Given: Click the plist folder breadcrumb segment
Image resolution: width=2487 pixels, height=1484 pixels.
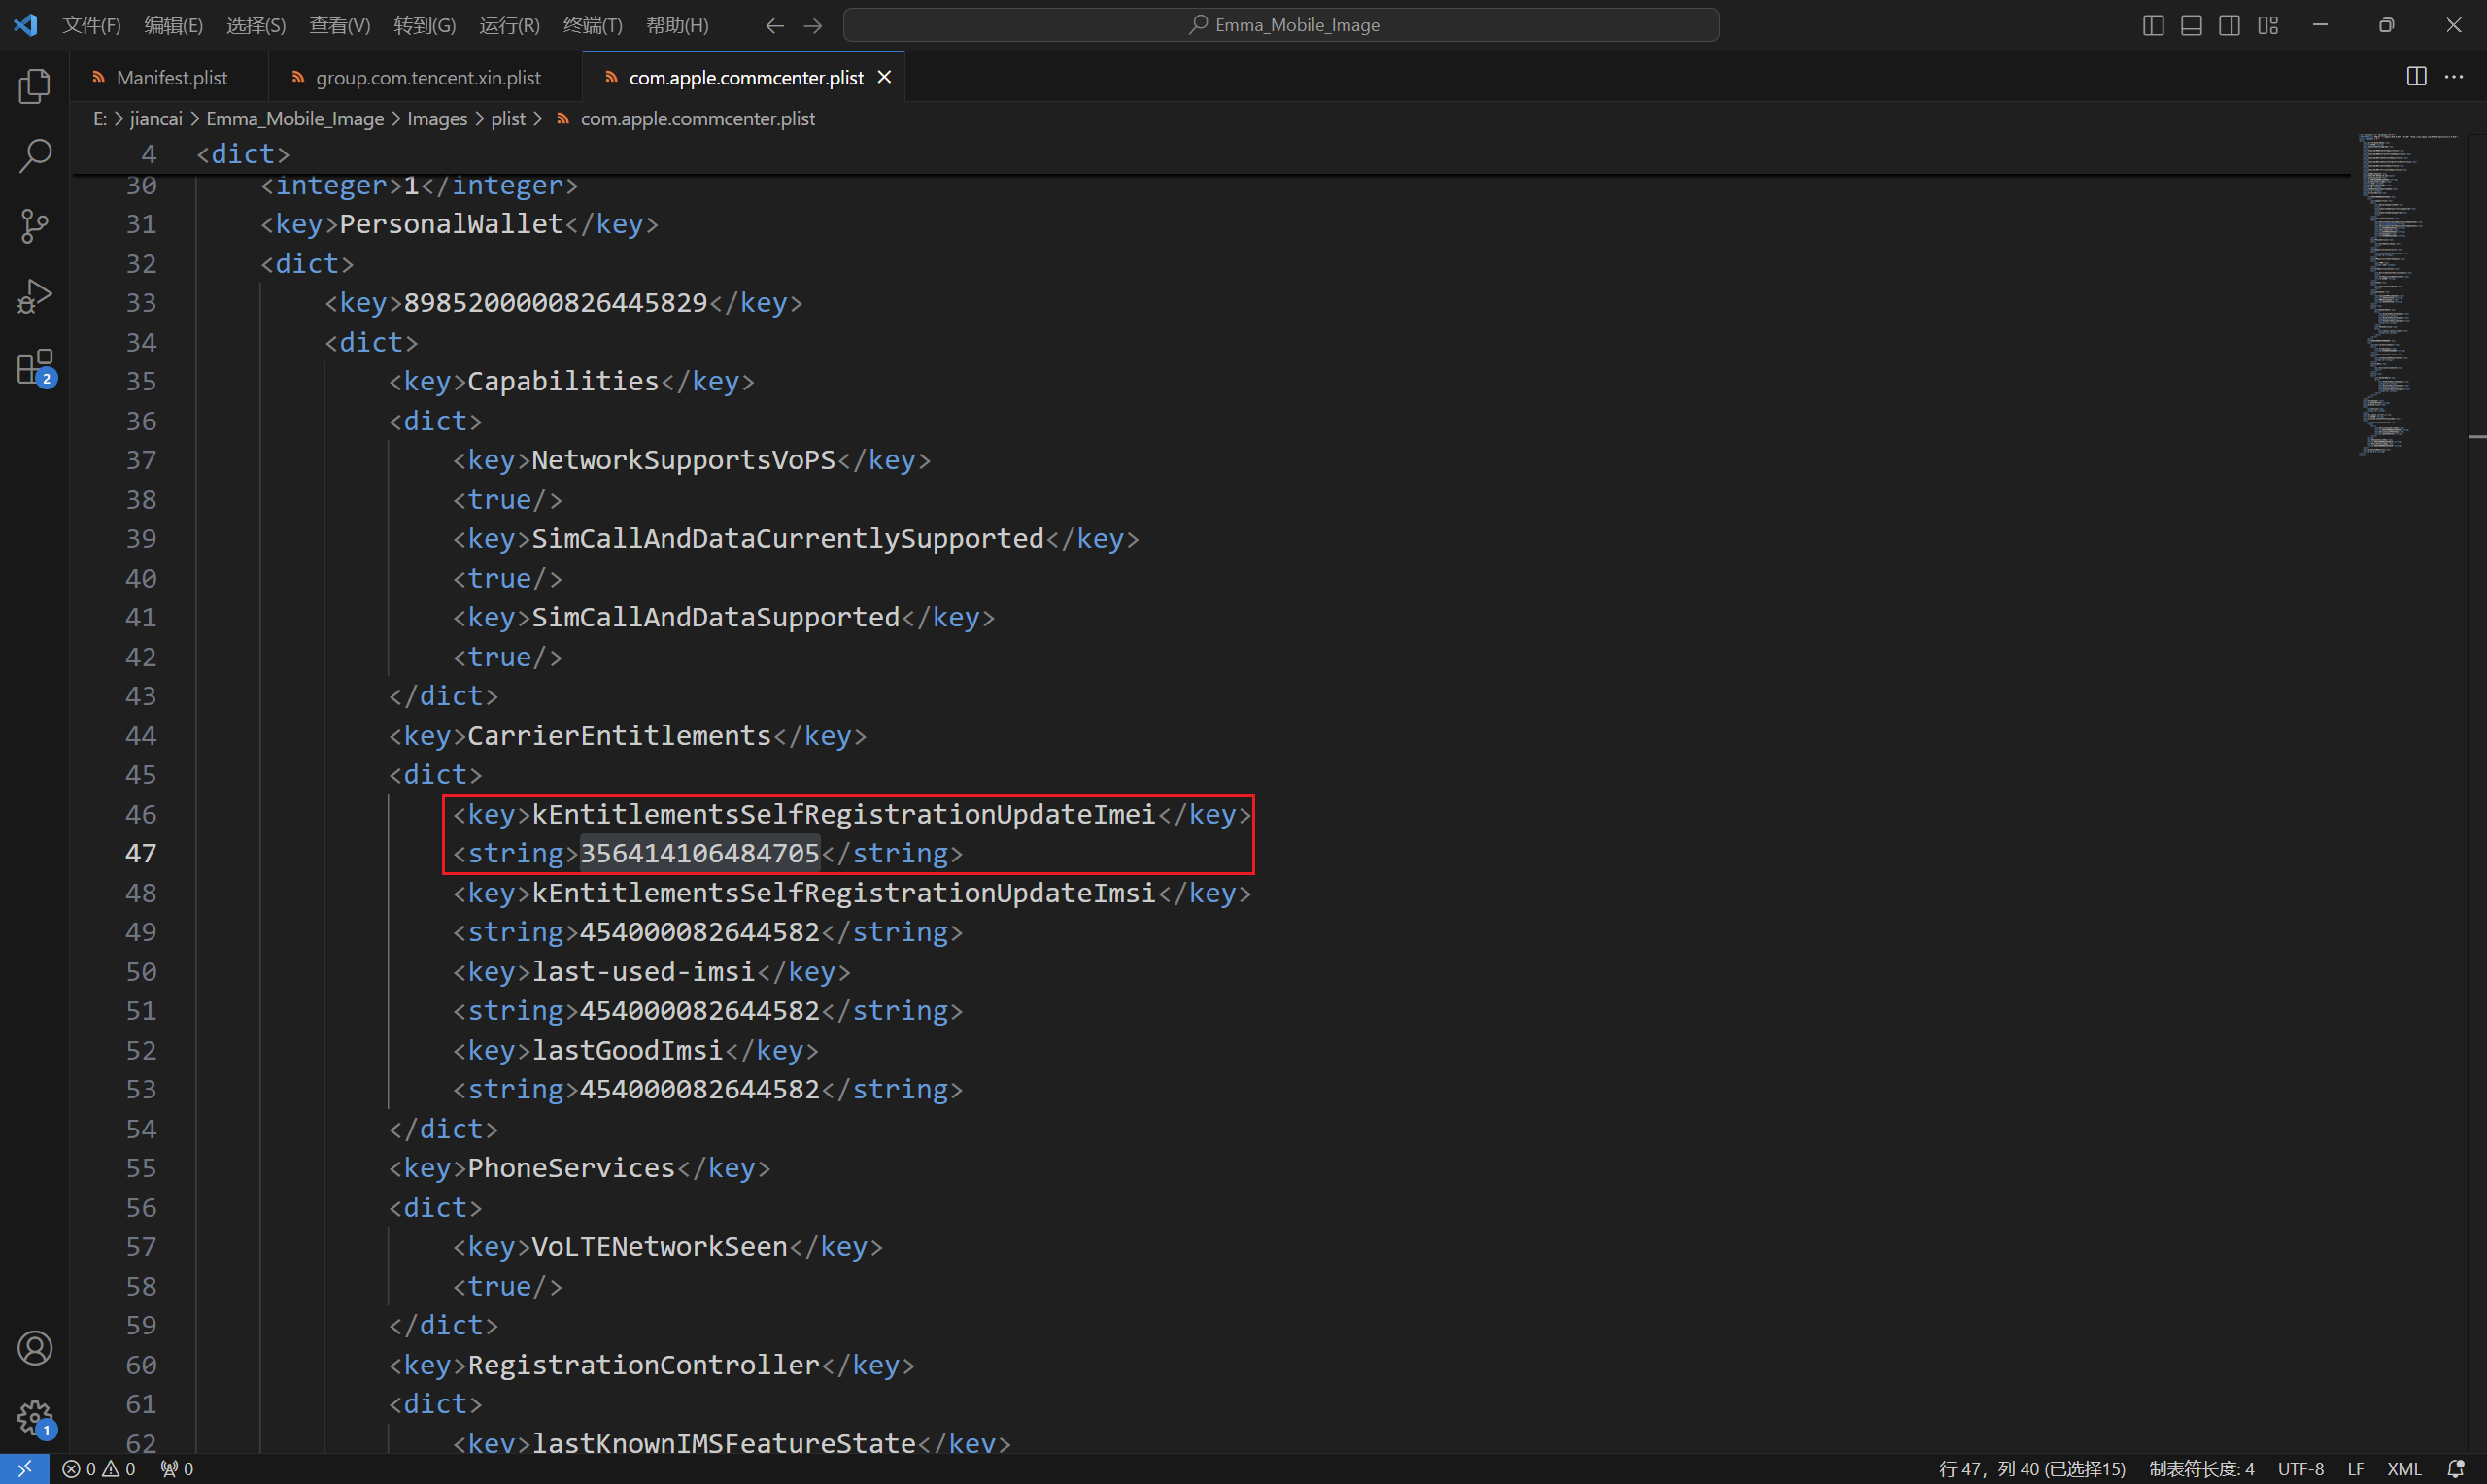Looking at the screenshot, I should 508,118.
